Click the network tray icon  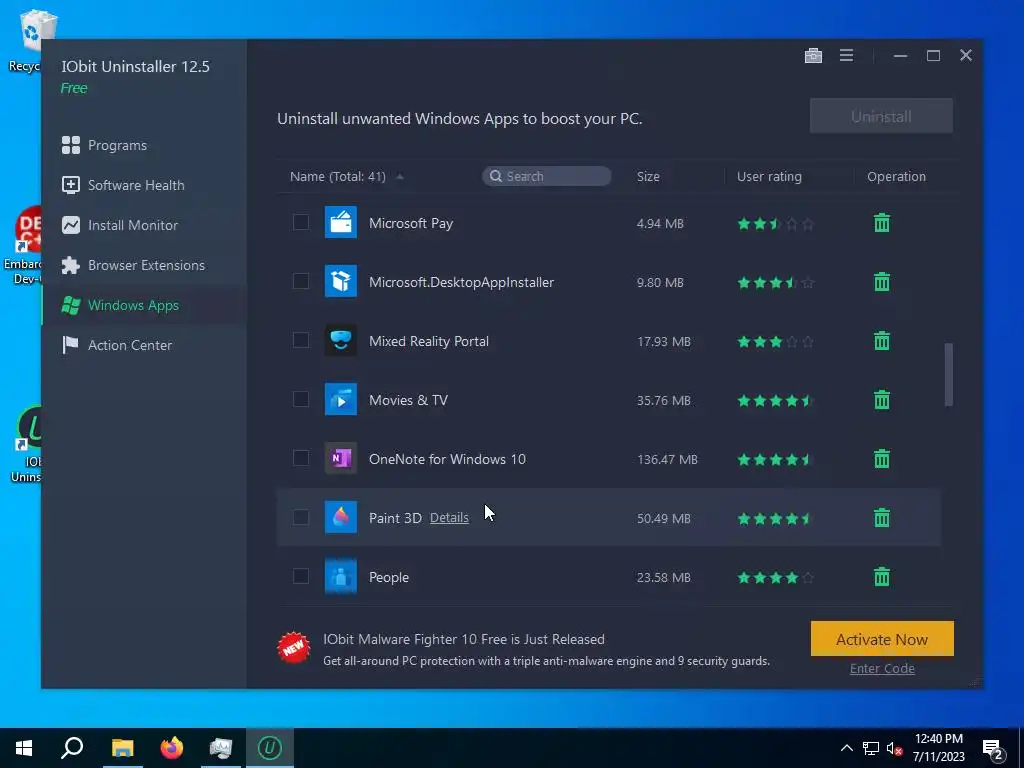click(x=871, y=749)
